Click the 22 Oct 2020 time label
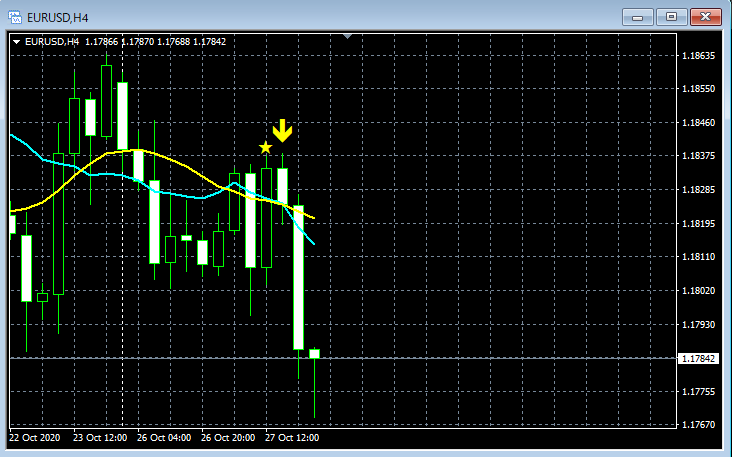The image size is (732, 457). point(35,438)
